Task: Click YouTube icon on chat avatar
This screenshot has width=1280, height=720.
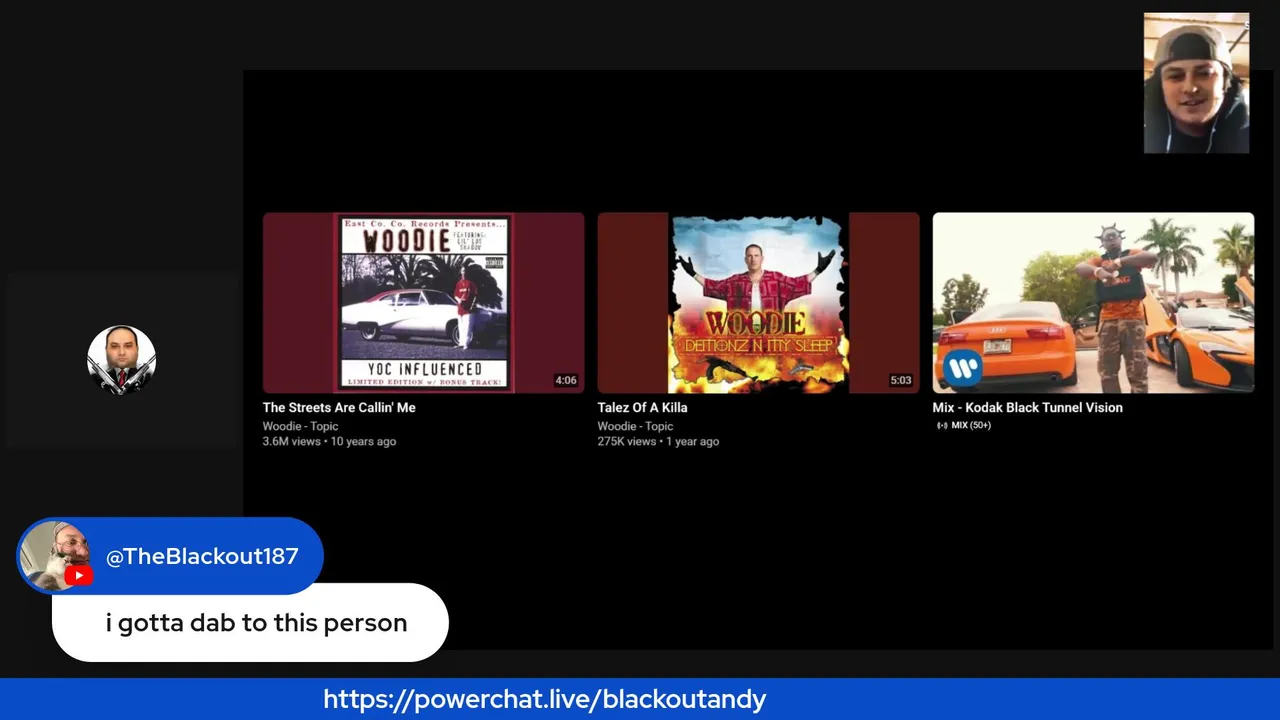Action: [x=78, y=575]
